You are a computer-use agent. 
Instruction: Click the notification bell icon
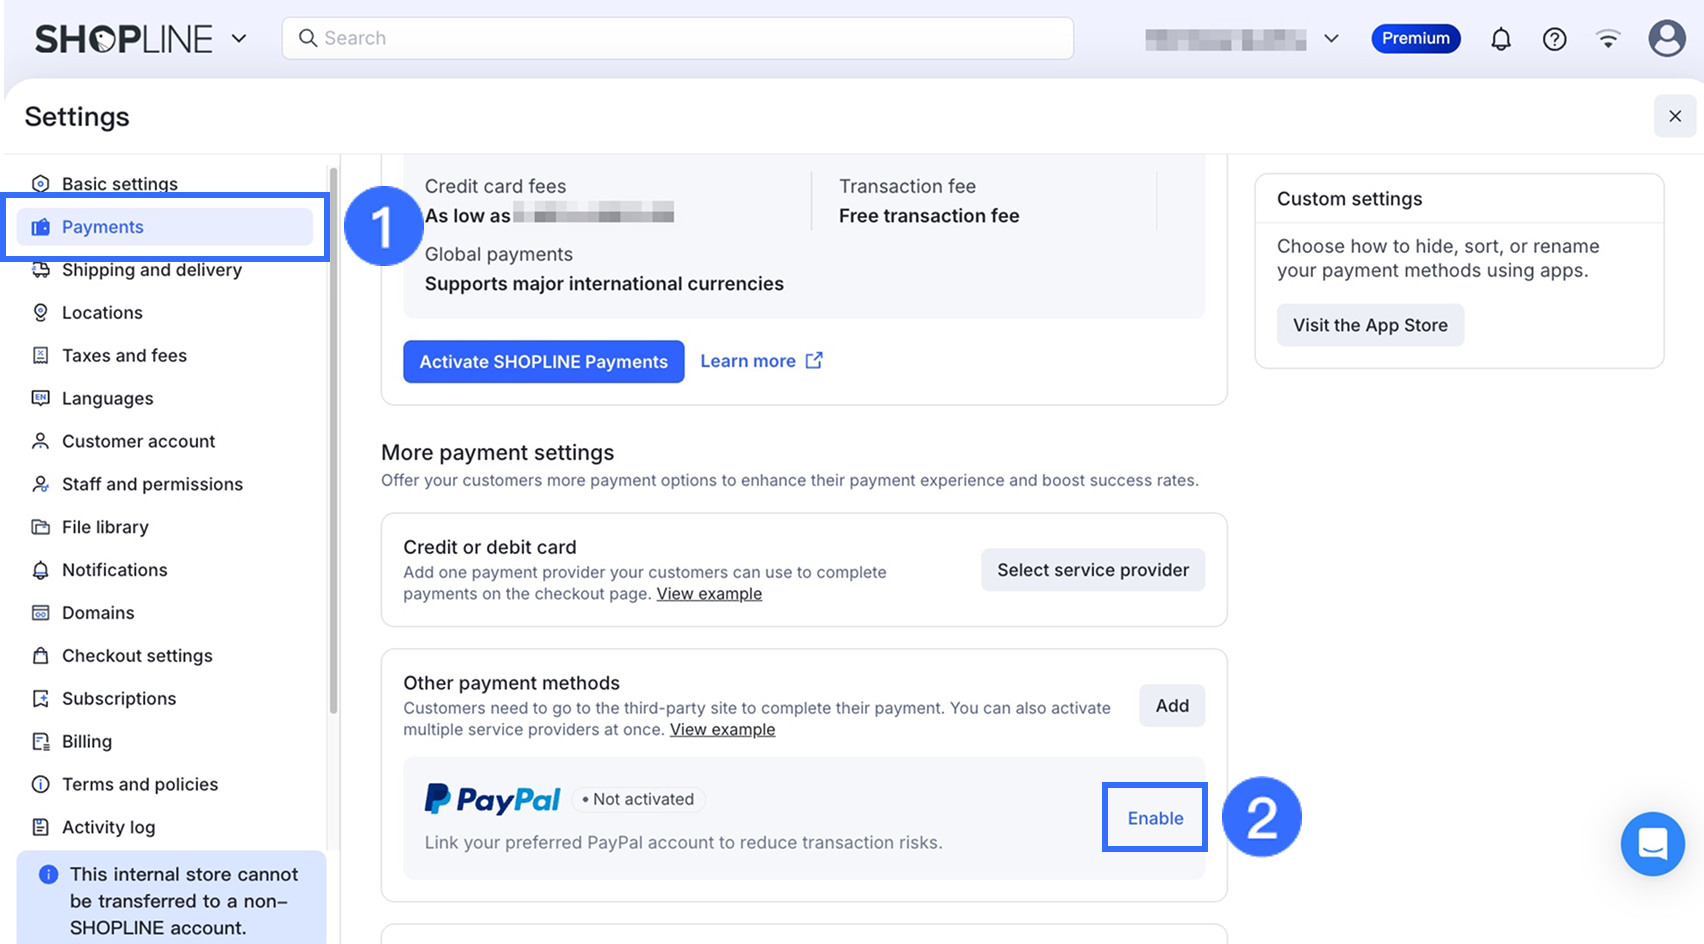pos(1500,39)
